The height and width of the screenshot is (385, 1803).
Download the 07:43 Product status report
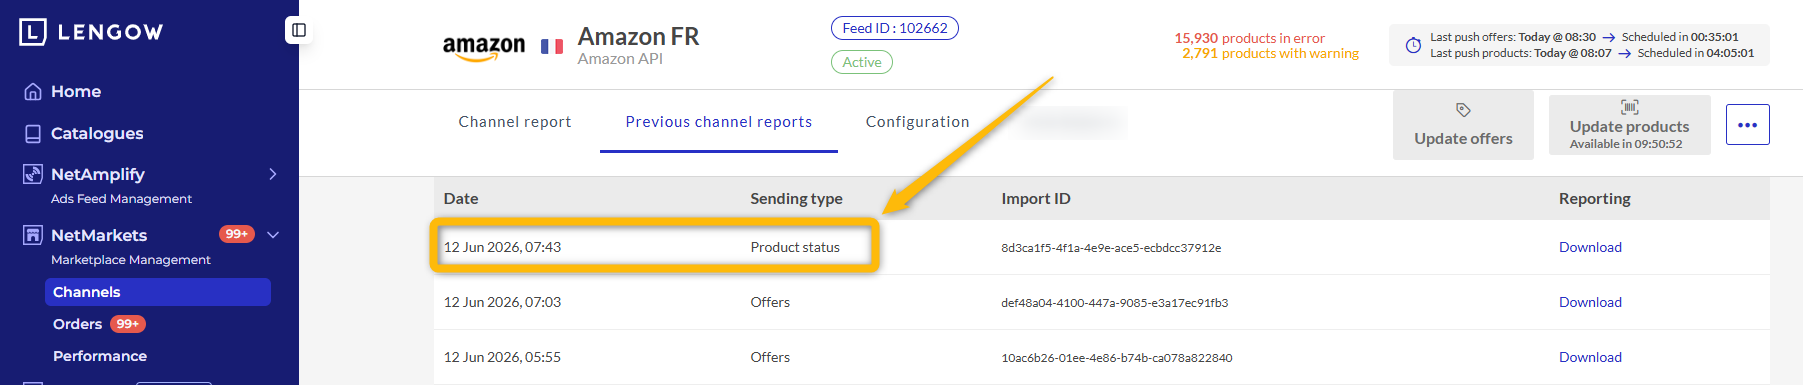coord(1590,248)
